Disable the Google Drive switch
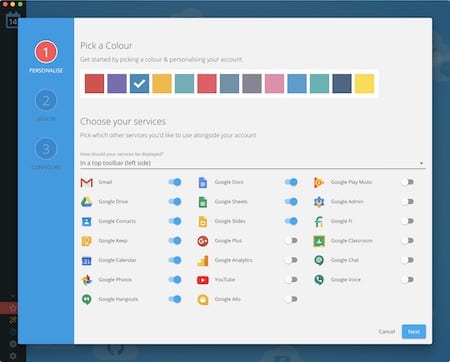 point(175,201)
